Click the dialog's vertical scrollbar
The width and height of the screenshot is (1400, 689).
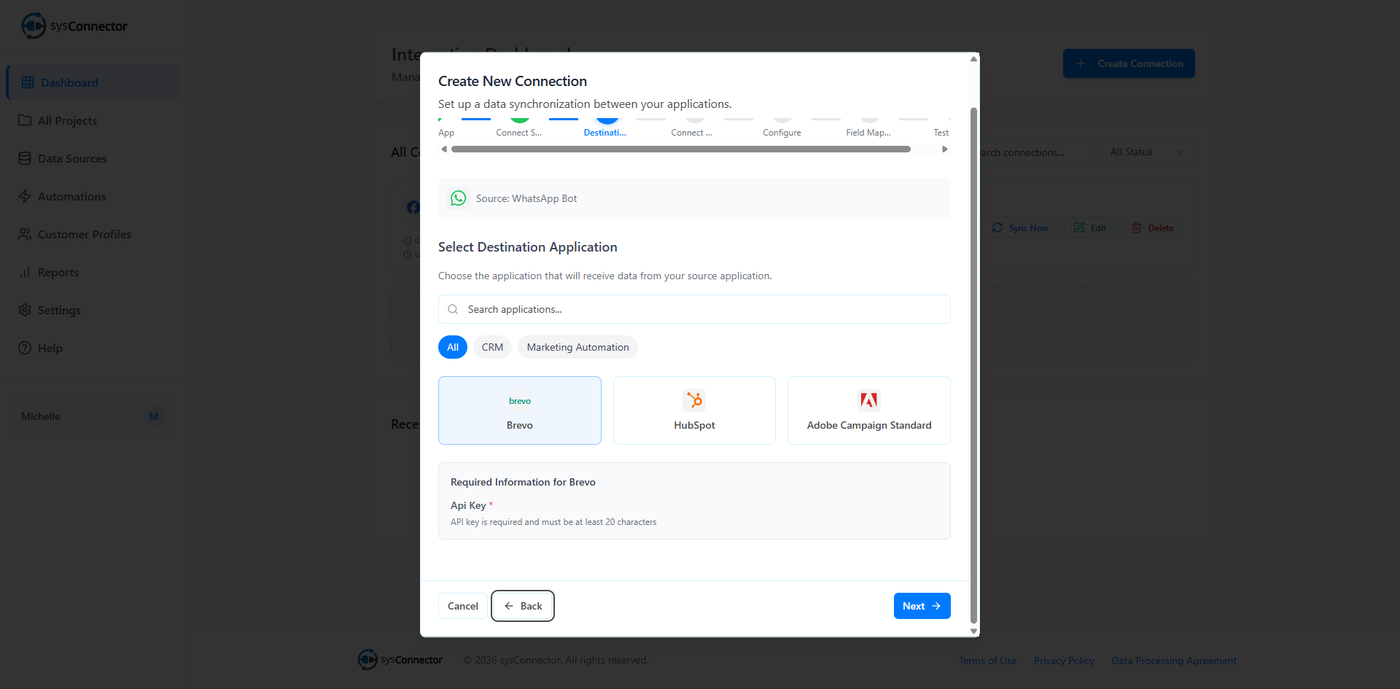click(x=974, y=366)
